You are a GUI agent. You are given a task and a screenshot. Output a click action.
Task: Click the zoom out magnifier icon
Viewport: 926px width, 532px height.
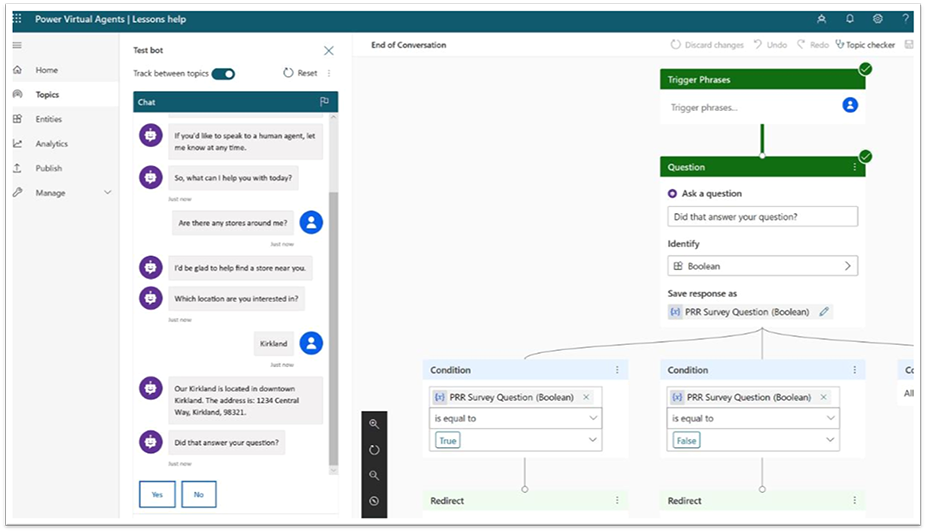[374, 476]
